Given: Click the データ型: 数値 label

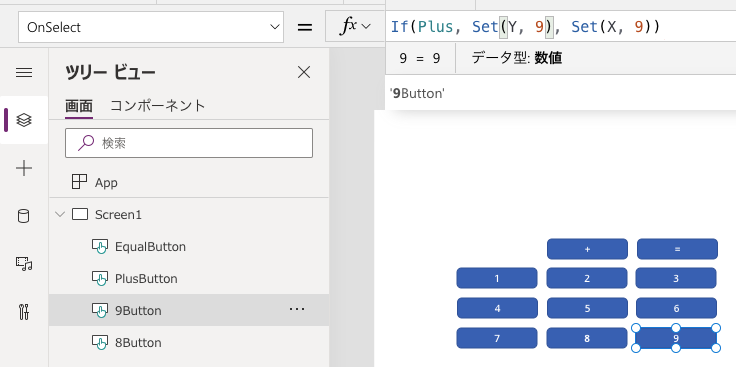Looking at the screenshot, I should pyautogui.click(x=517, y=58).
